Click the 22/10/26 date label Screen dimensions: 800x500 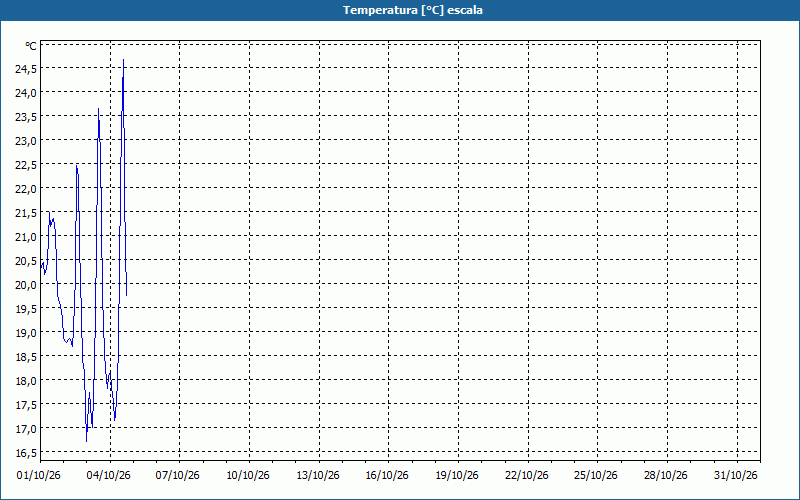[x=527, y=476]
